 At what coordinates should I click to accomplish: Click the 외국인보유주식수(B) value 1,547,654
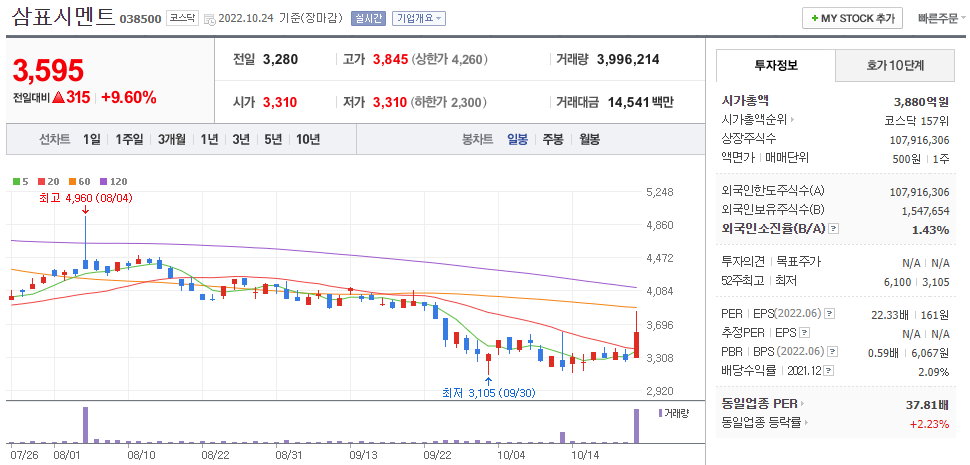click(925, 211)
